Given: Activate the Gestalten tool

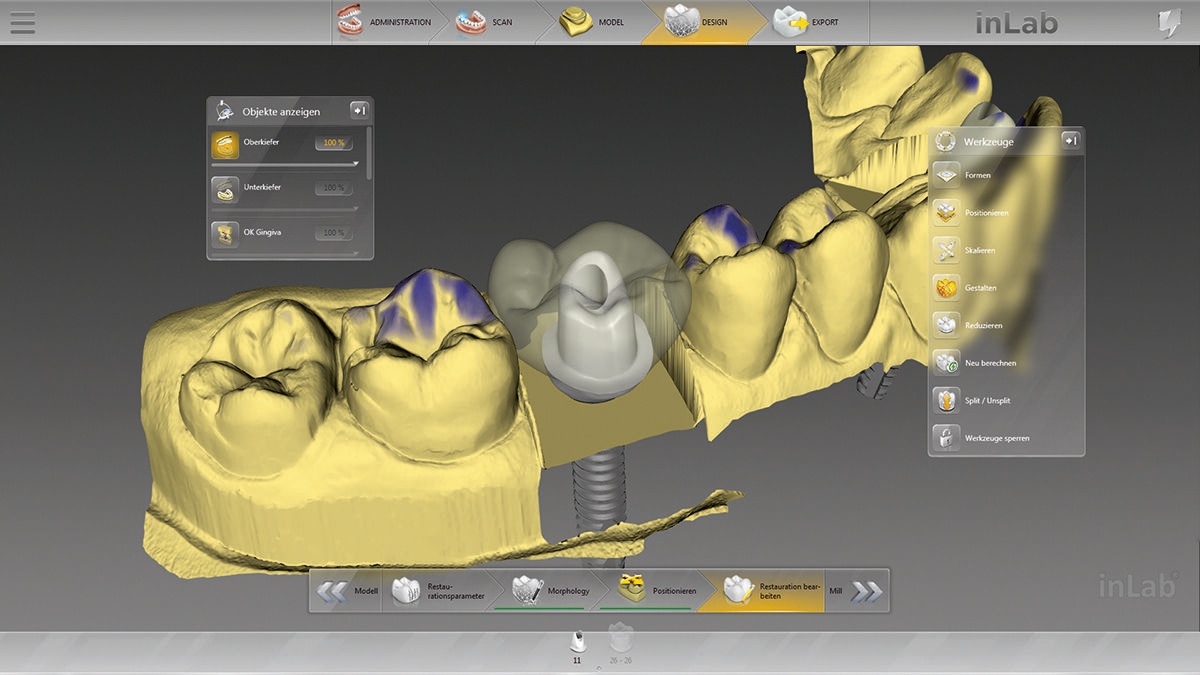Looking at the screenshot, I should click(x=946, y=288).
